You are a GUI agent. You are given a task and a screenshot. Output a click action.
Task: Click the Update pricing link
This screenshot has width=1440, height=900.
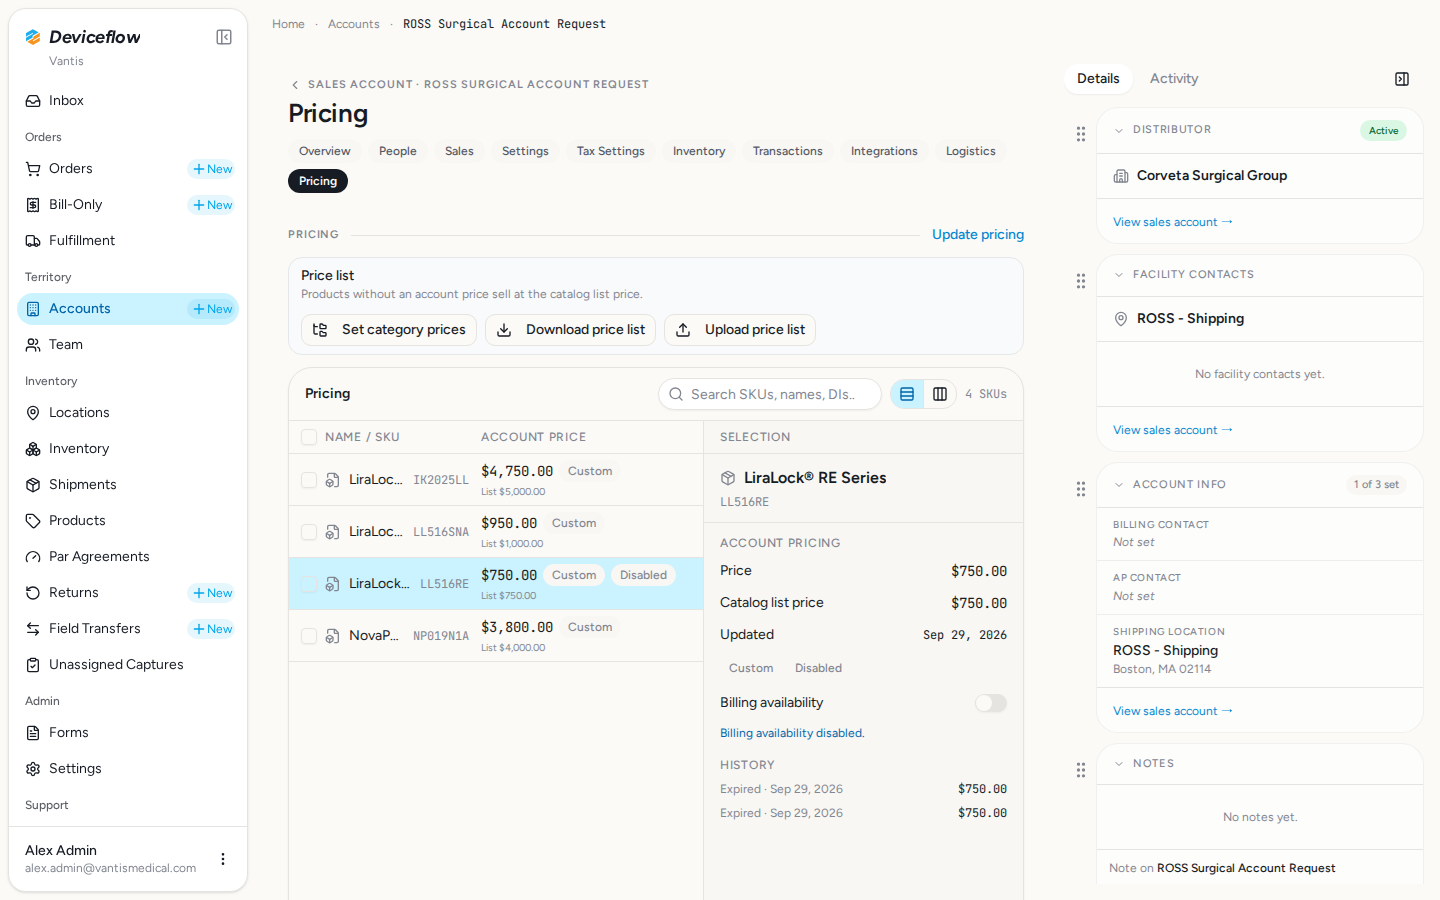click(x=978, y=234)
